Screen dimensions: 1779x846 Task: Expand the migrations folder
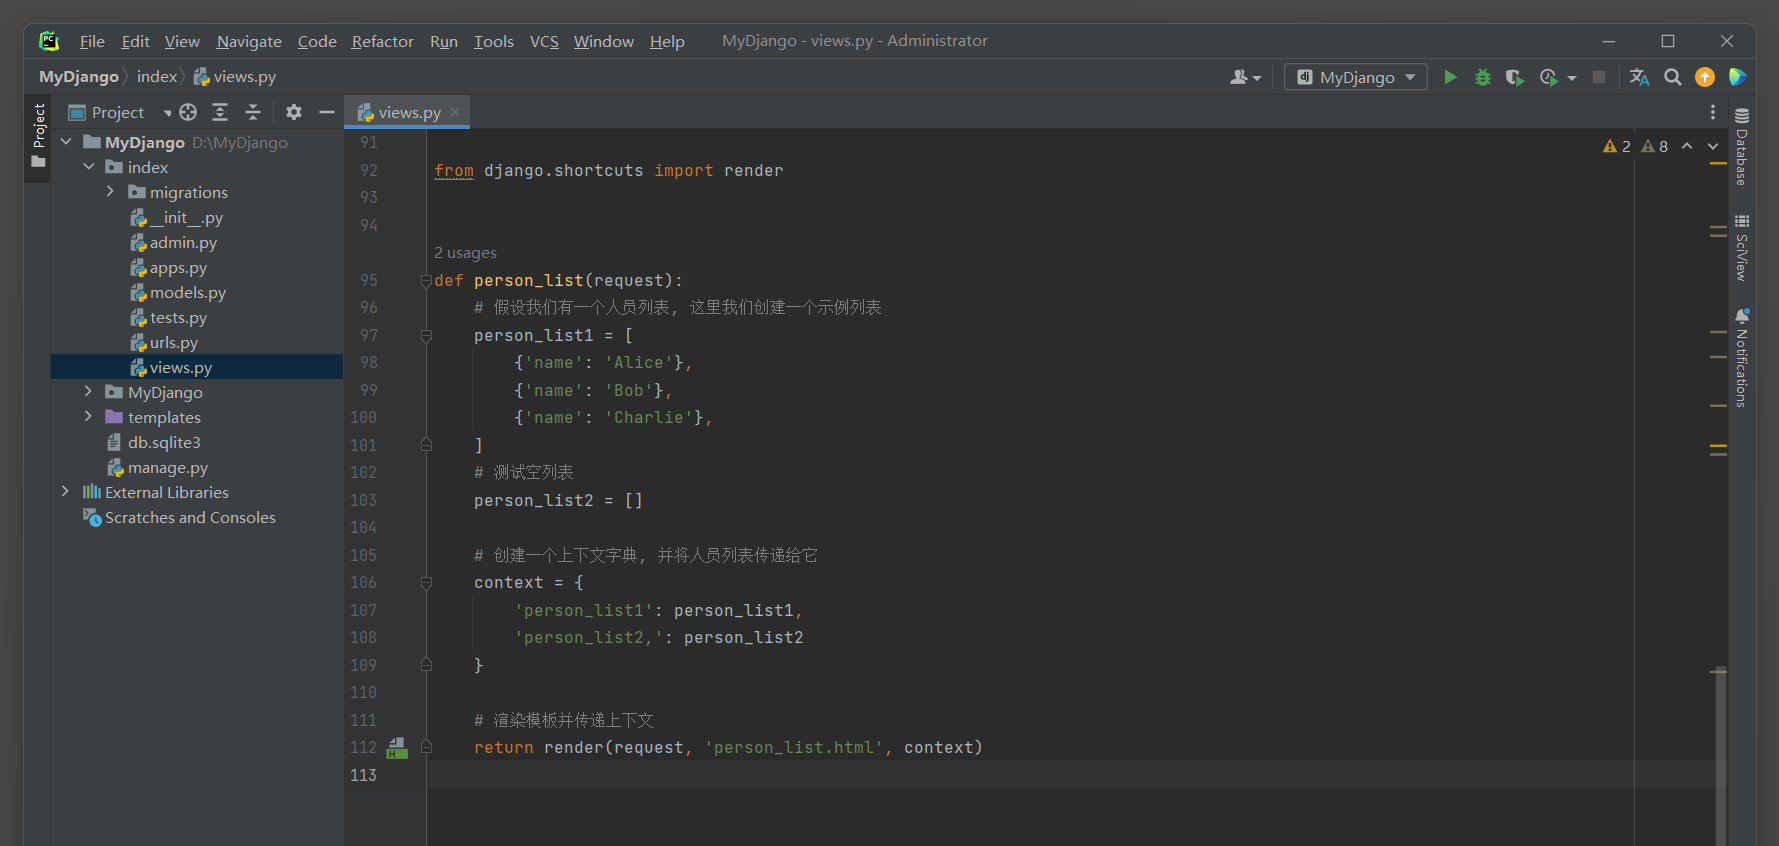pyautogui.click(x=110, y=192)
